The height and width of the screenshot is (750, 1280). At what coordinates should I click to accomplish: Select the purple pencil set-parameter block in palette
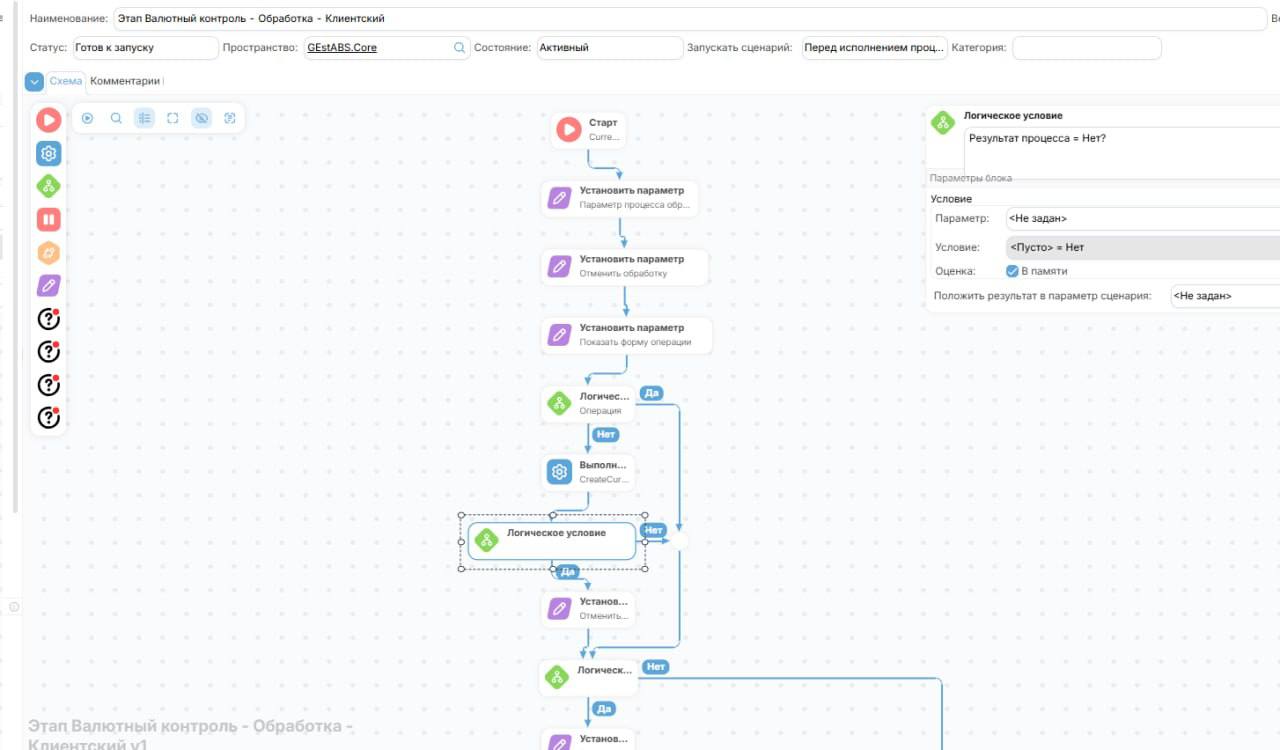pos(48,285)
